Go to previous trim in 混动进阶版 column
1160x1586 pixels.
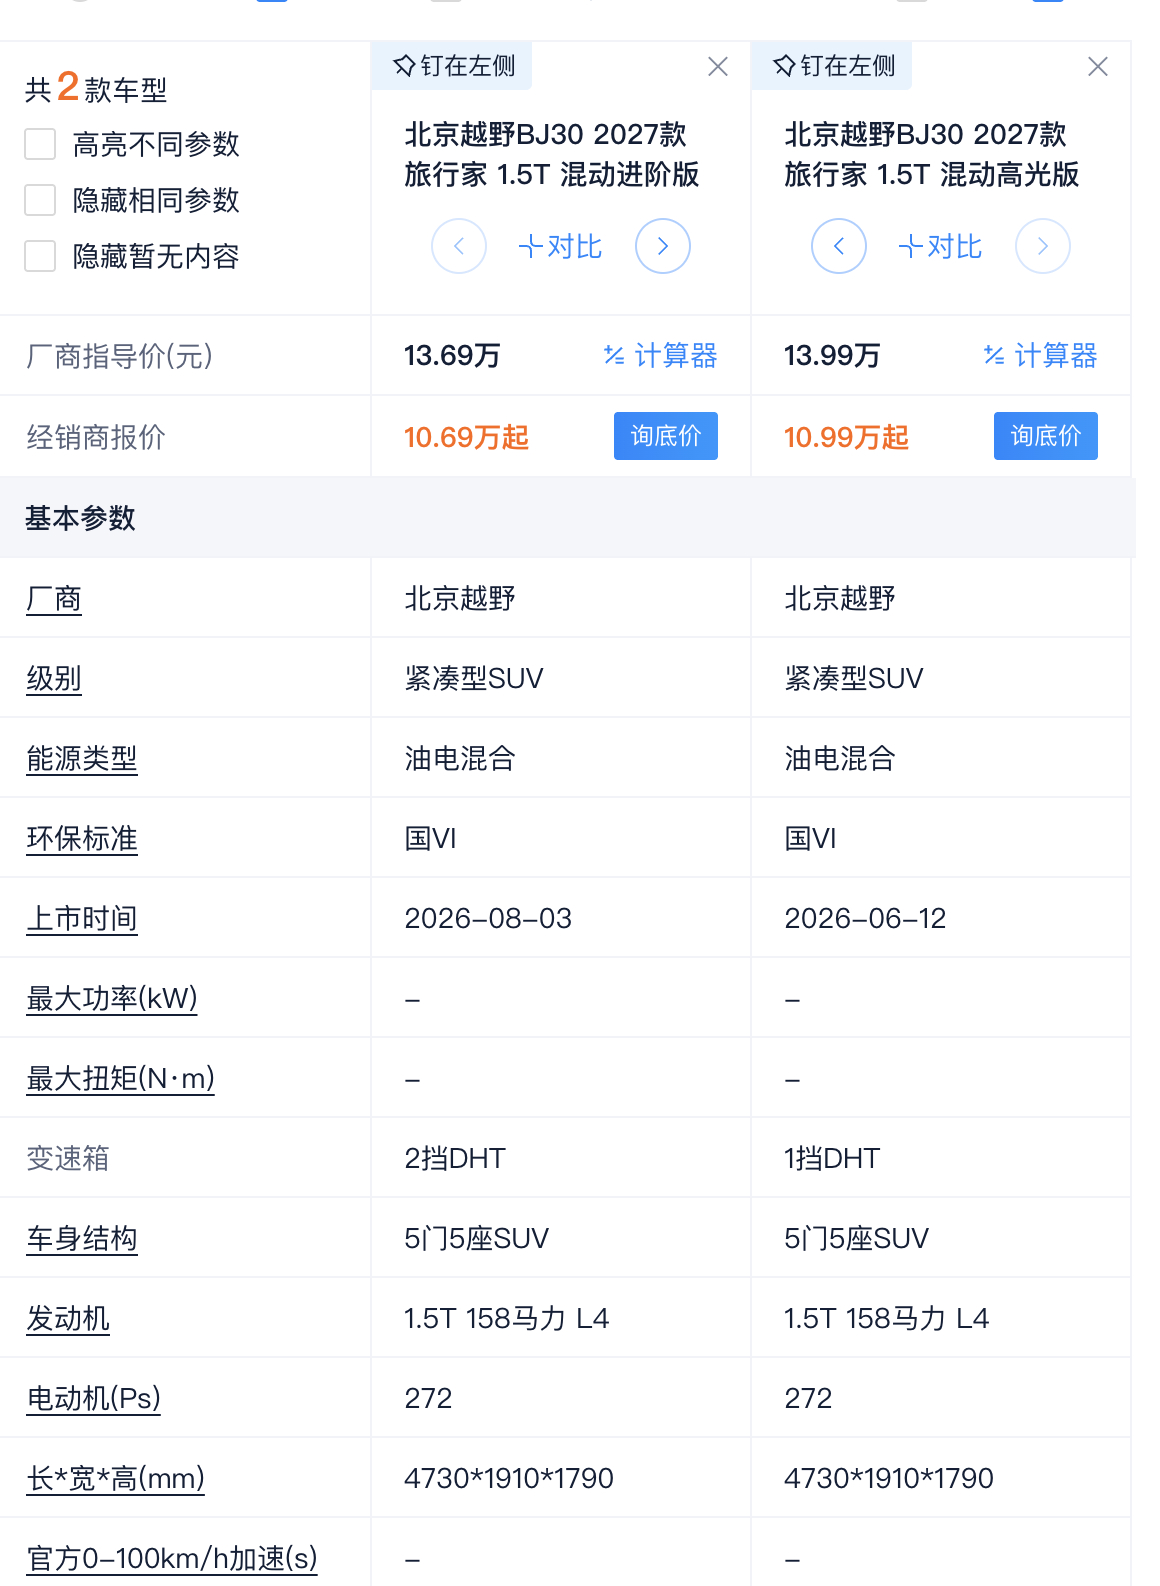click(459, 246)
